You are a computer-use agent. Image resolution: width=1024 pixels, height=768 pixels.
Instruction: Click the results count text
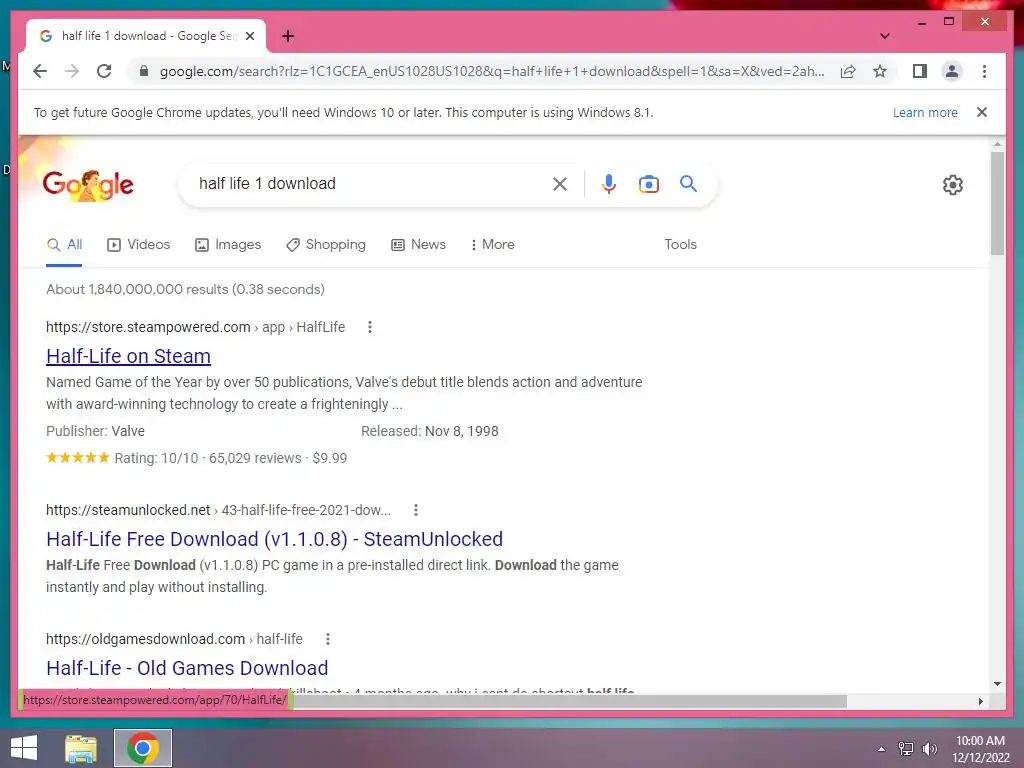click(185, 289)
